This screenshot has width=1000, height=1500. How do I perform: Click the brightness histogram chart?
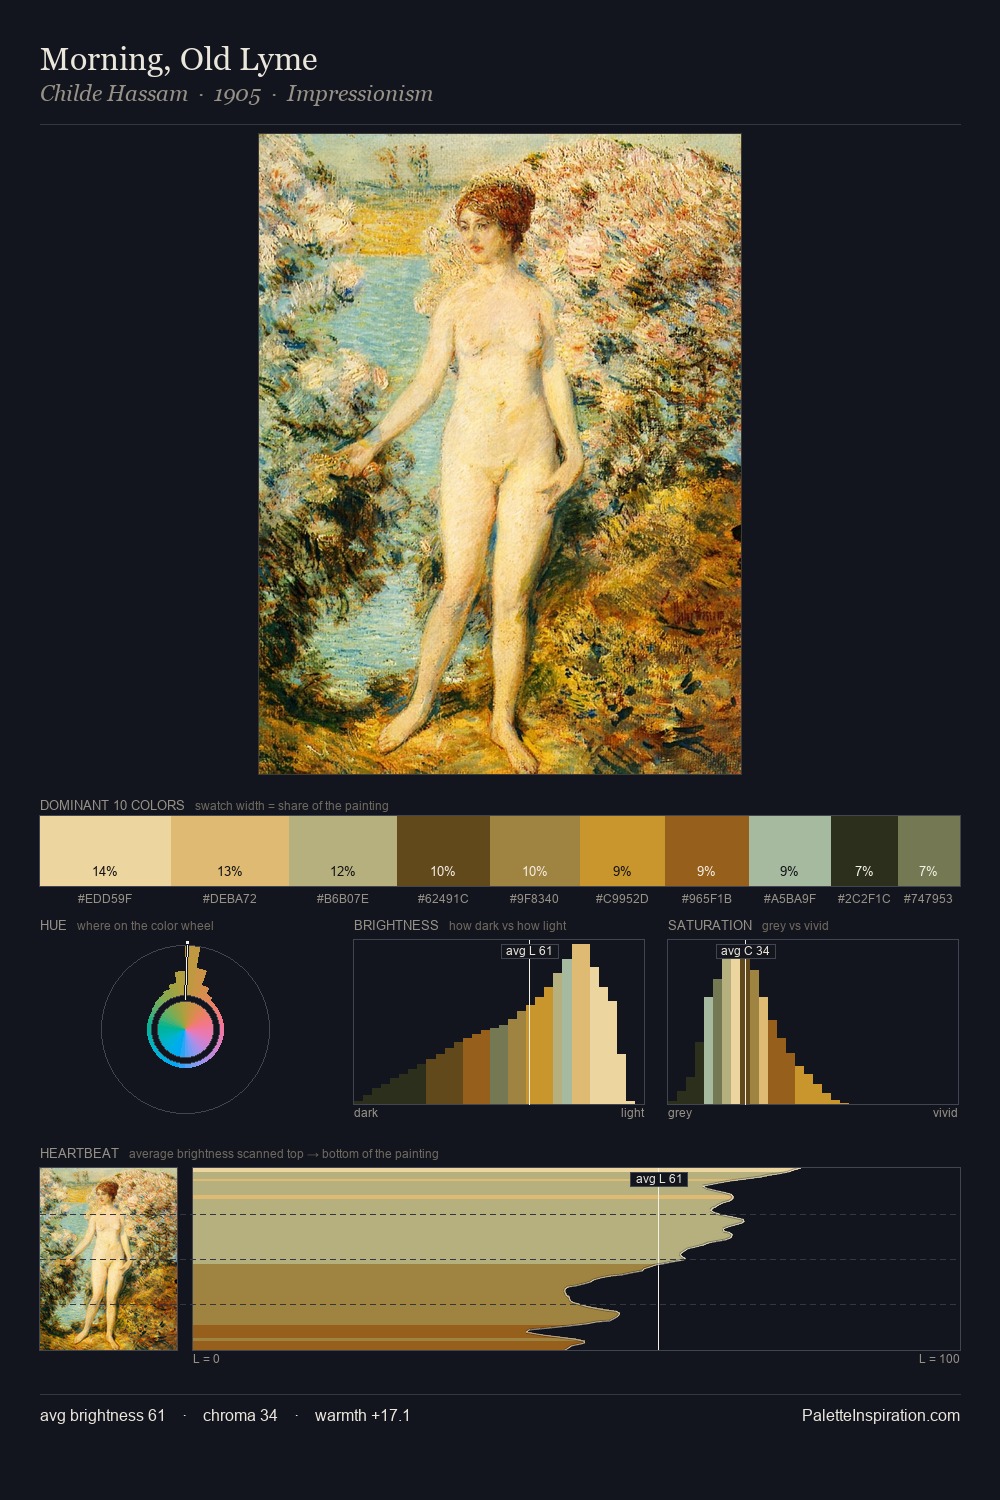[499, 1022]
